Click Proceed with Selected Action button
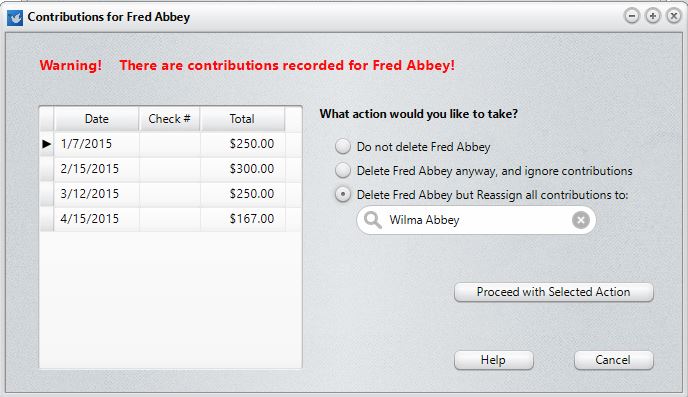 [554, 292]
